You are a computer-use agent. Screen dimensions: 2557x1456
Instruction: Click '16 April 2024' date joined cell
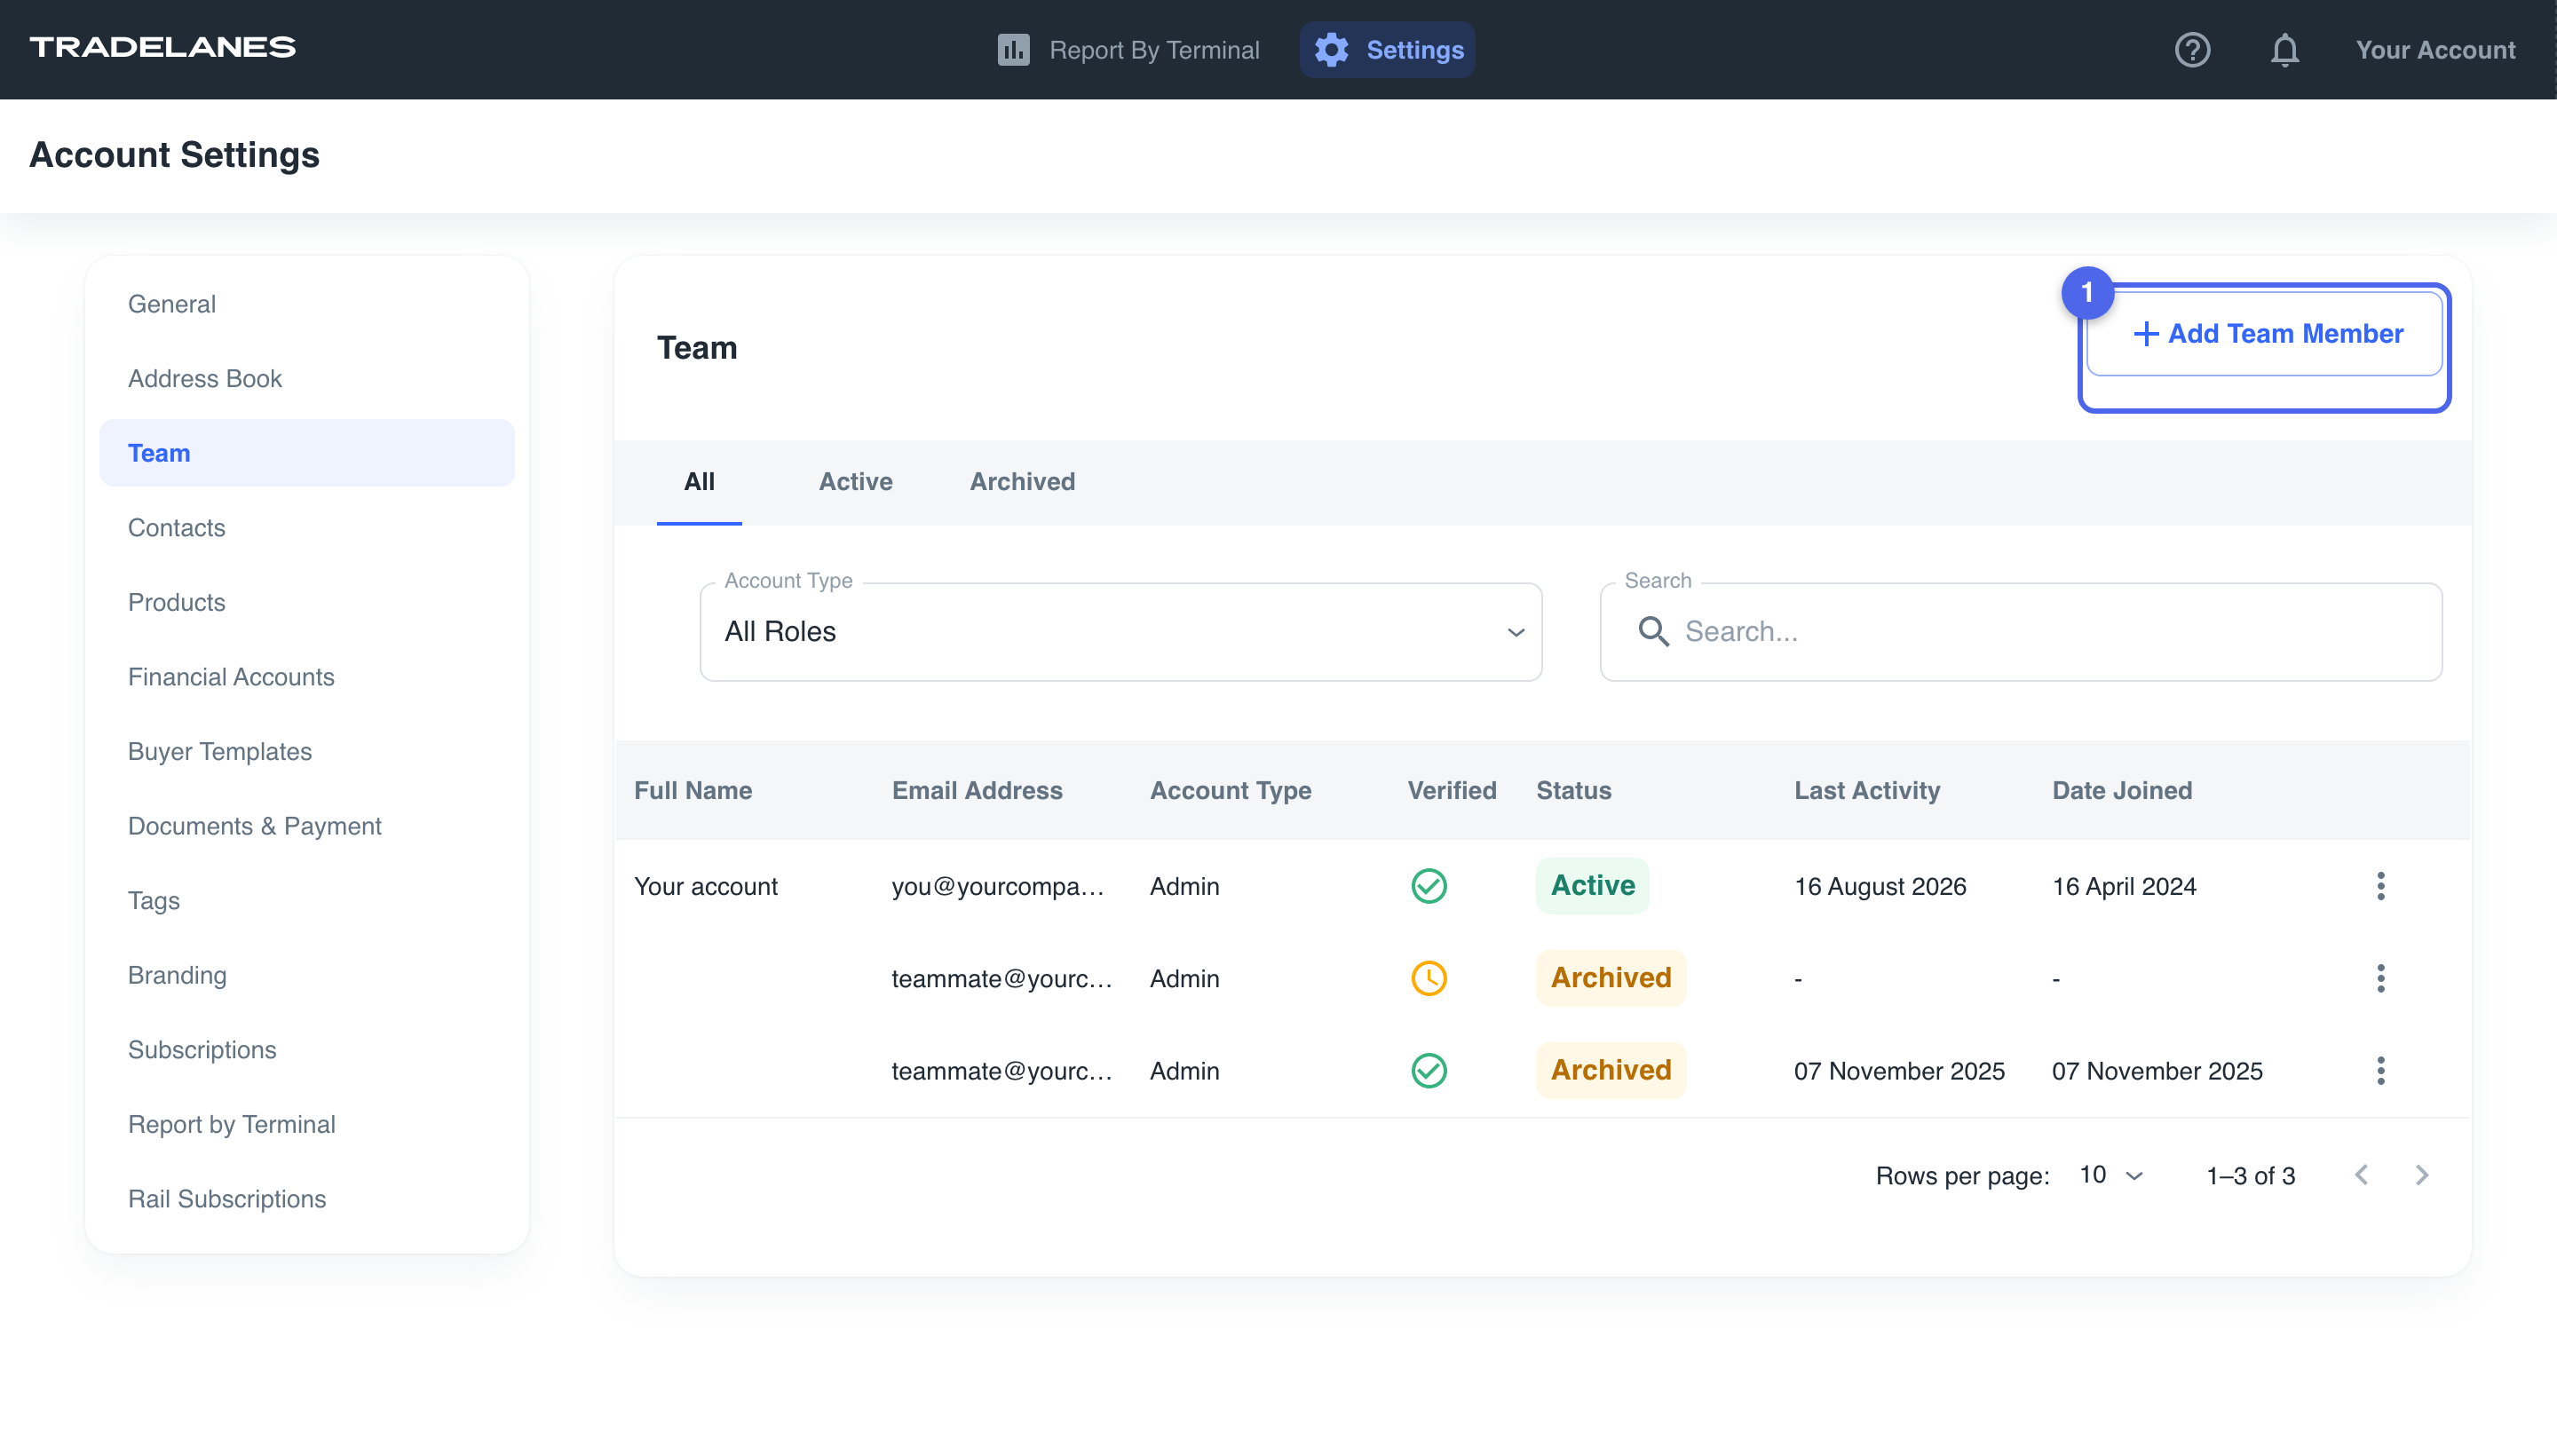(x=2124, y=887)
